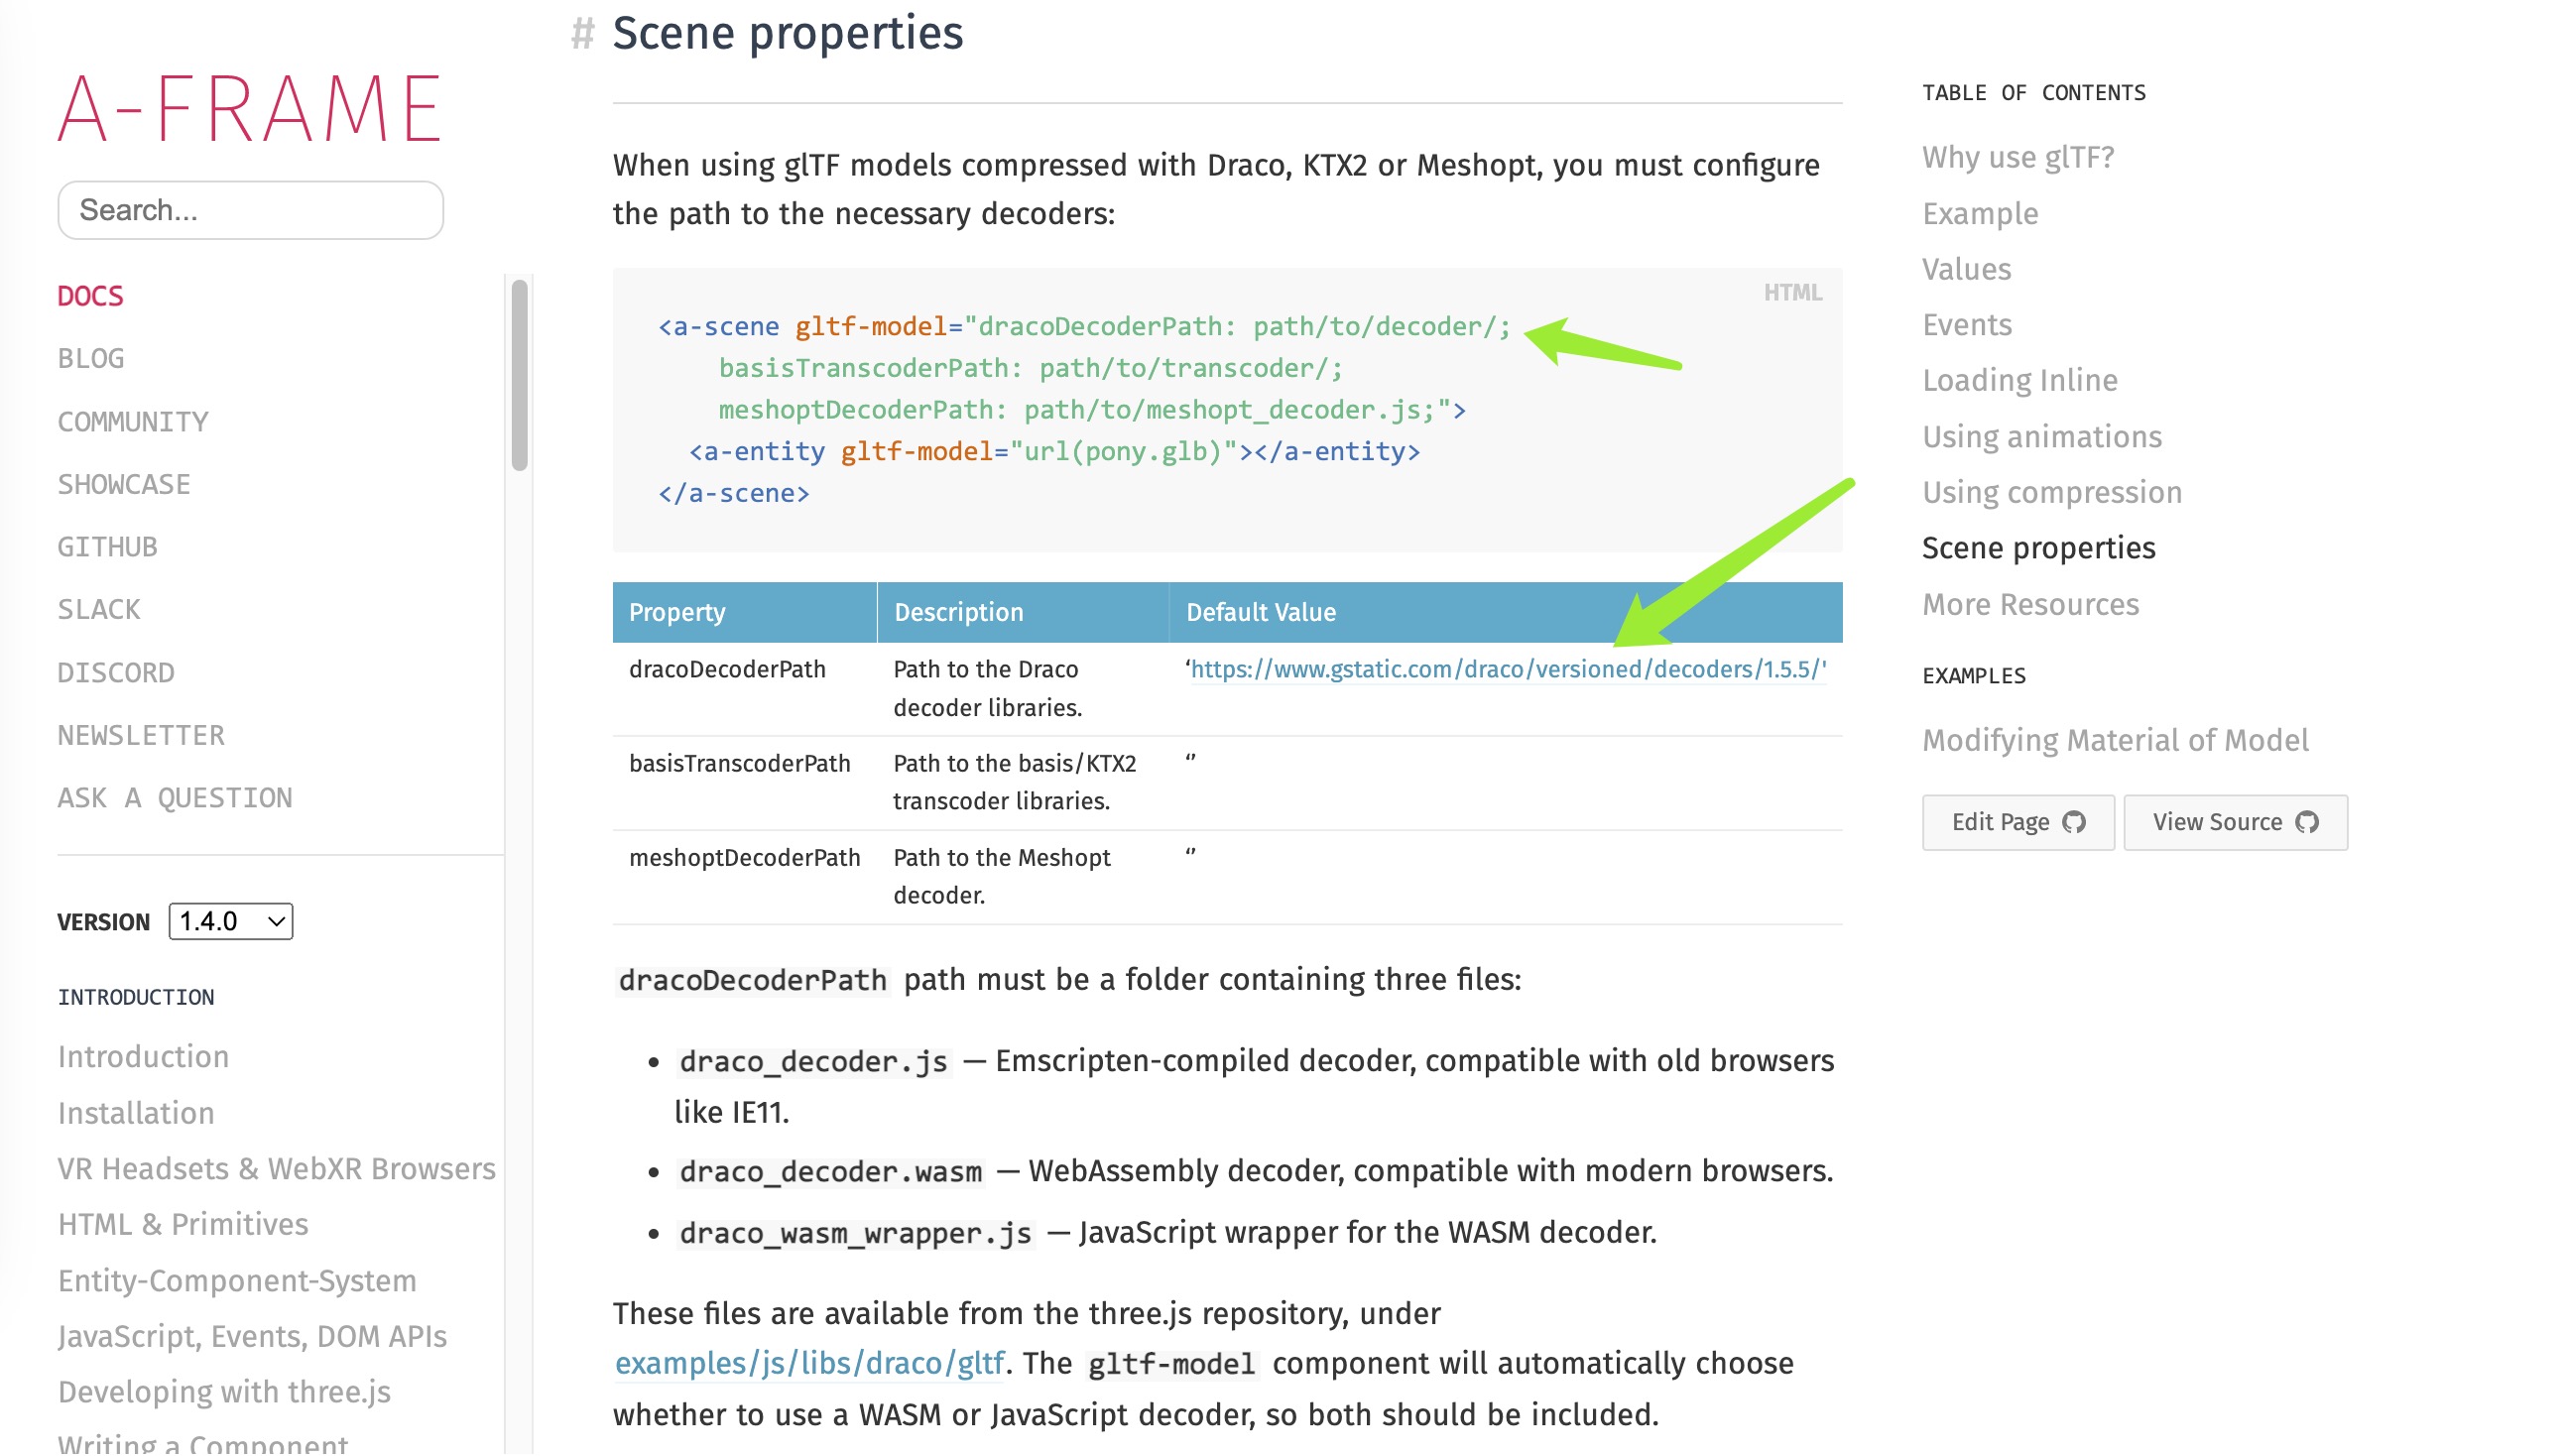Open the gstatic Draco decoders link
The height and width of the screenshot is (1456, 2567).
(x=1506, y=668)
